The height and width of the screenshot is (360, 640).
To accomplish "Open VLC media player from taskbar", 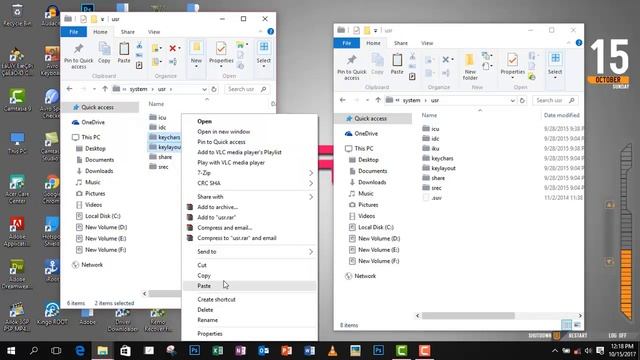I will (332, 351).
